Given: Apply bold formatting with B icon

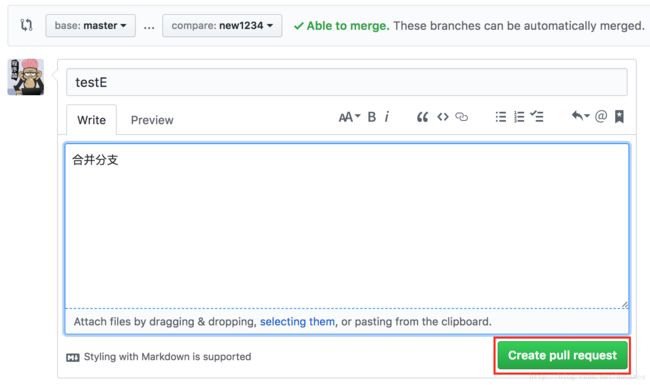Looking at the screenshot, I should click(x=372, y=117).
